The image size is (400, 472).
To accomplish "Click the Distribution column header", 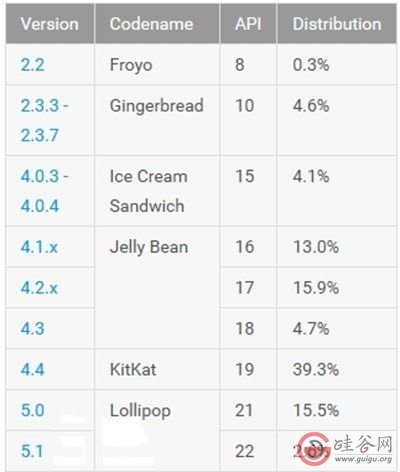I will coord(337,24).
